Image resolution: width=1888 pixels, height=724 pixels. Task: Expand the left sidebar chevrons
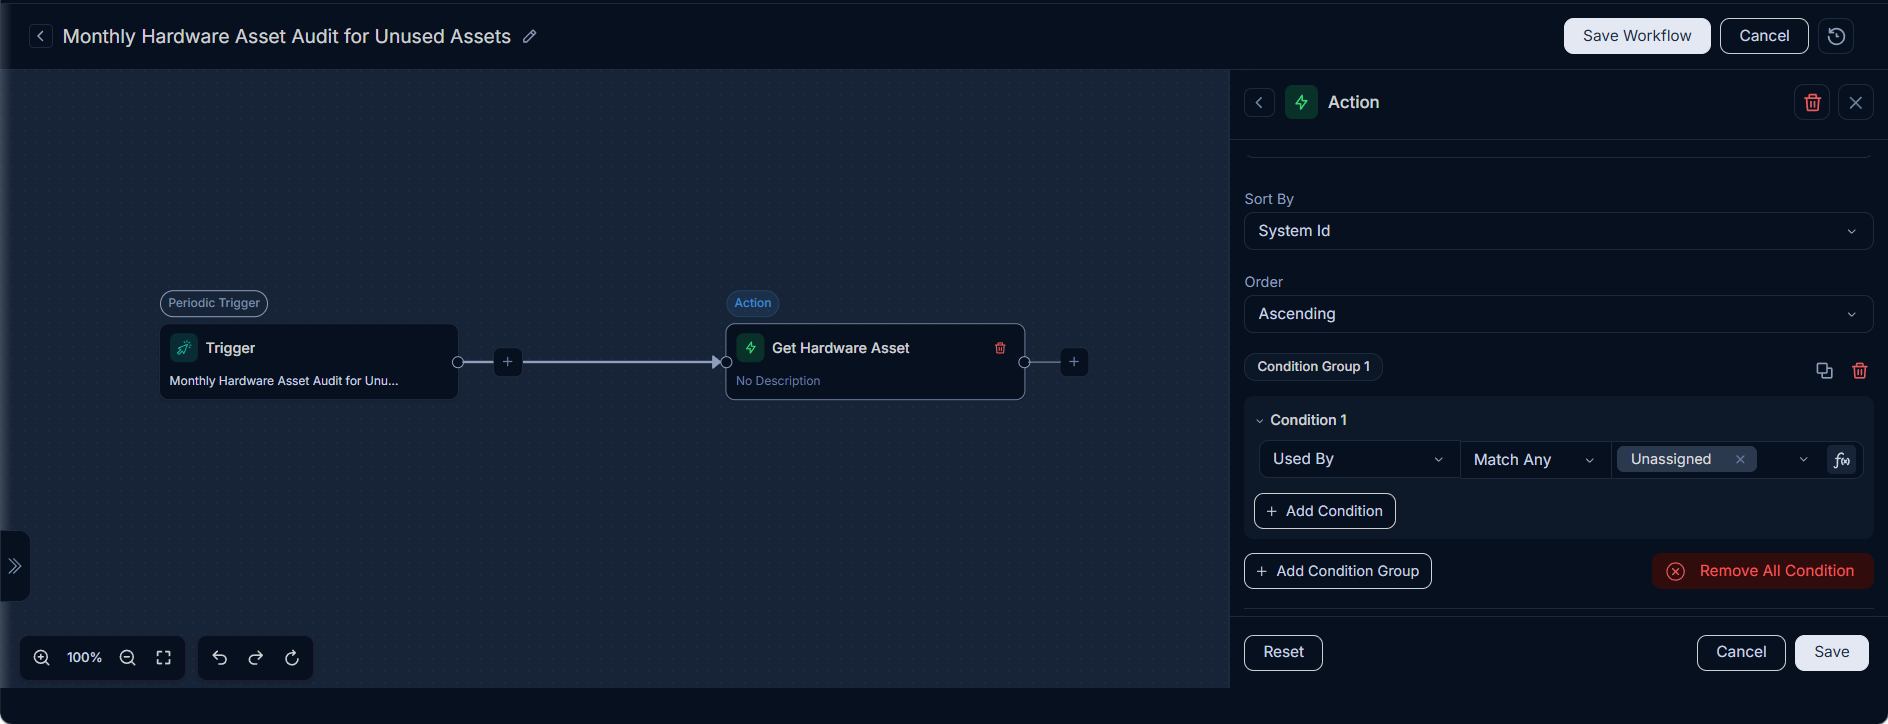pyautogui.click(x=14, y=566)
